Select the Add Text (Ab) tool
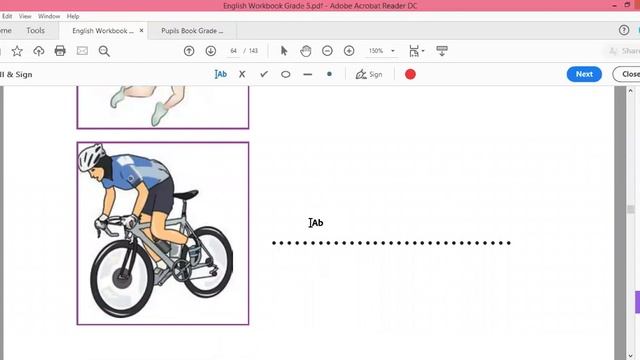This screenshot has width=640, height=360. coord(220,74)
